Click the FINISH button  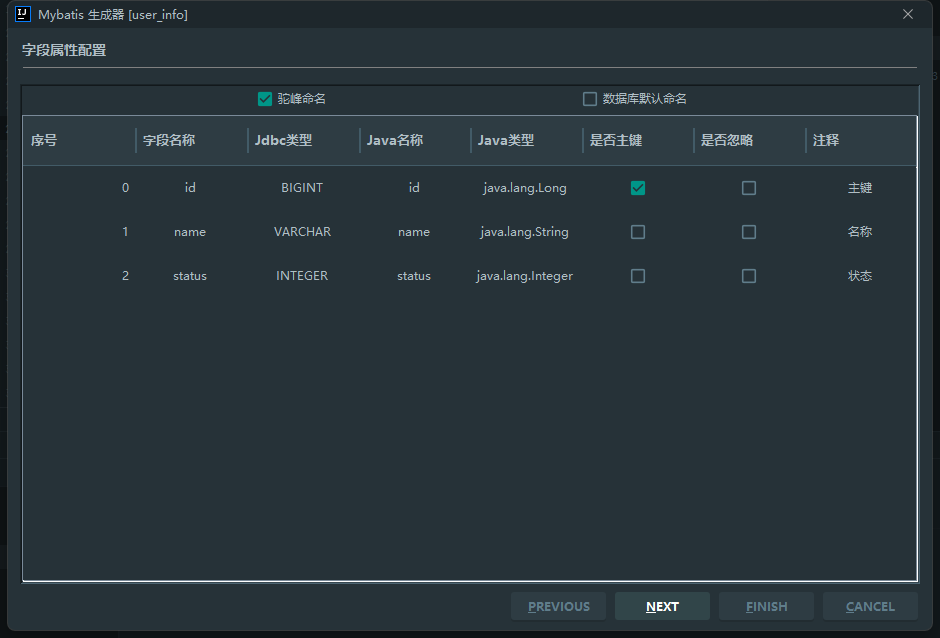tap(766, 606)
